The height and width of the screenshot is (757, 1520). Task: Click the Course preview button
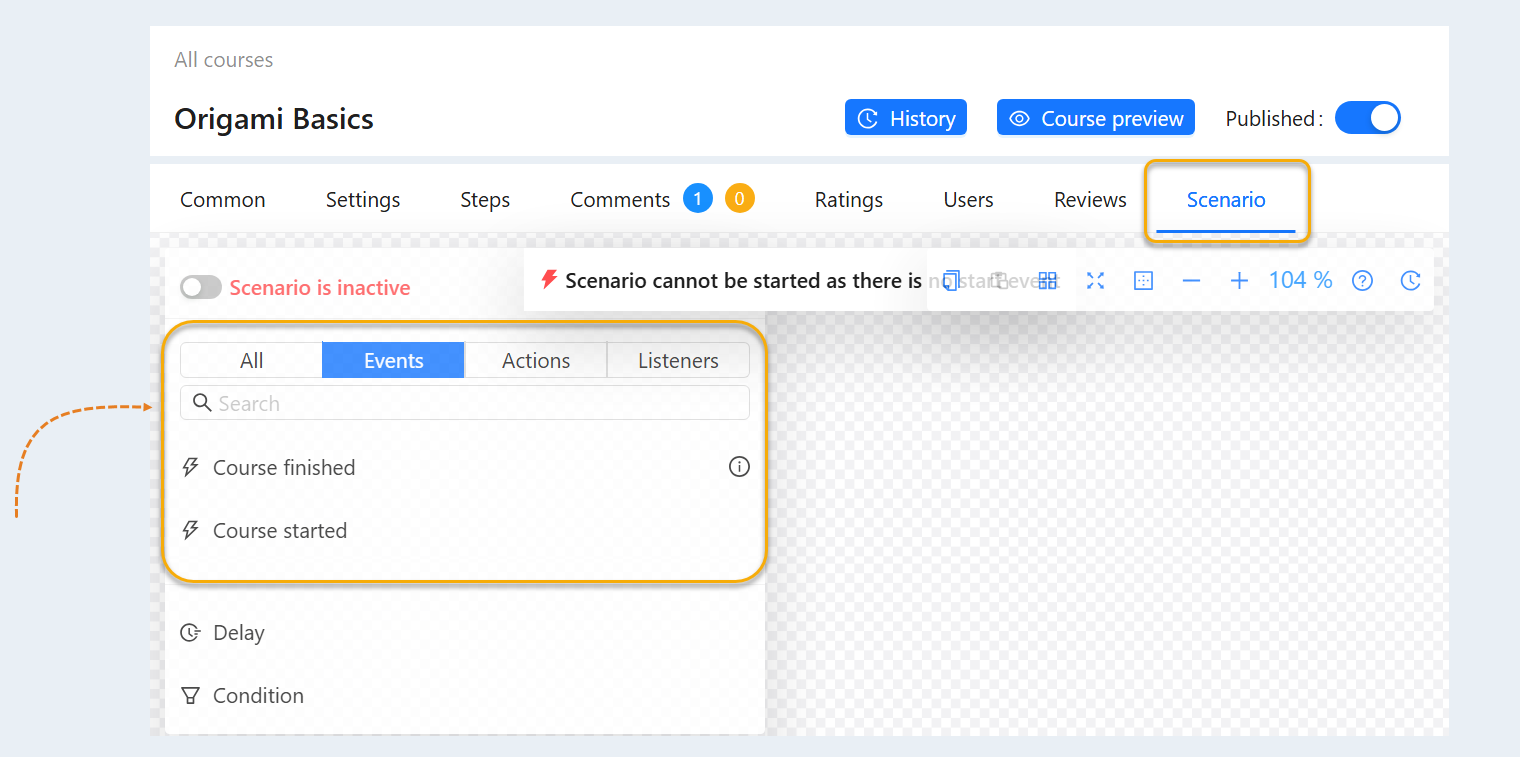1096,118
